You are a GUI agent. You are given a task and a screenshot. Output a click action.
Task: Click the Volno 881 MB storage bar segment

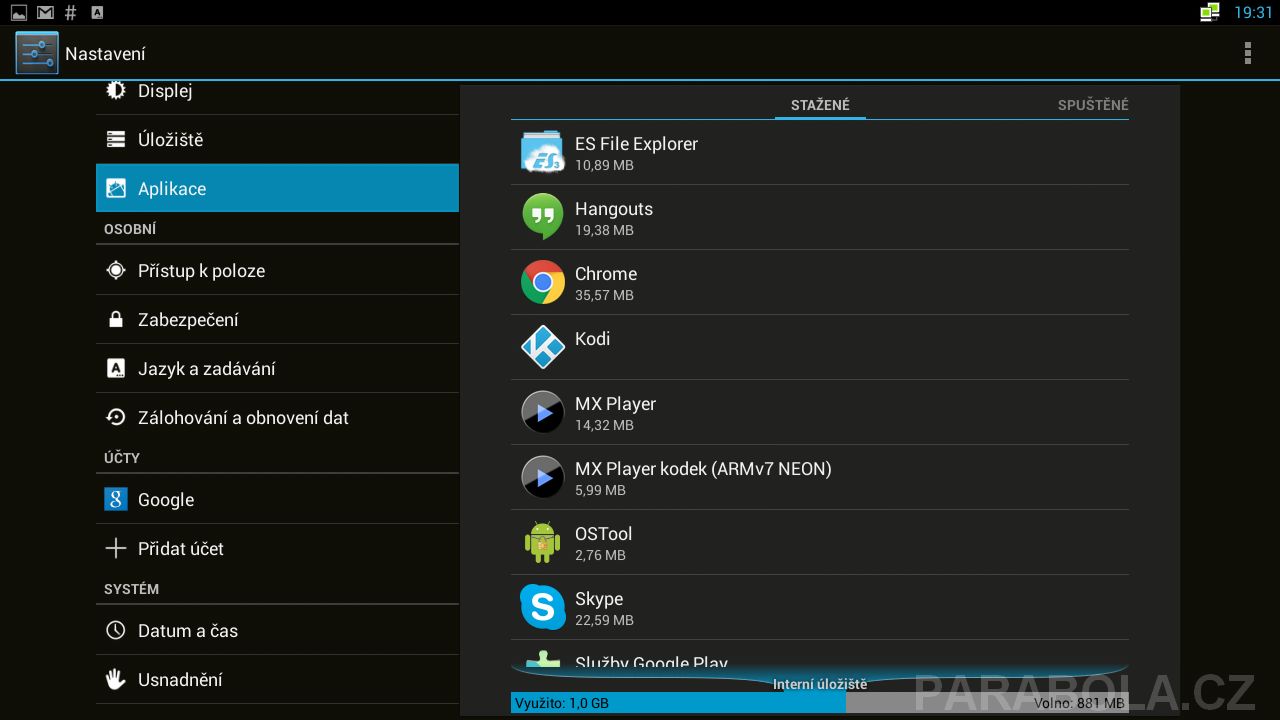coord(987,703)
